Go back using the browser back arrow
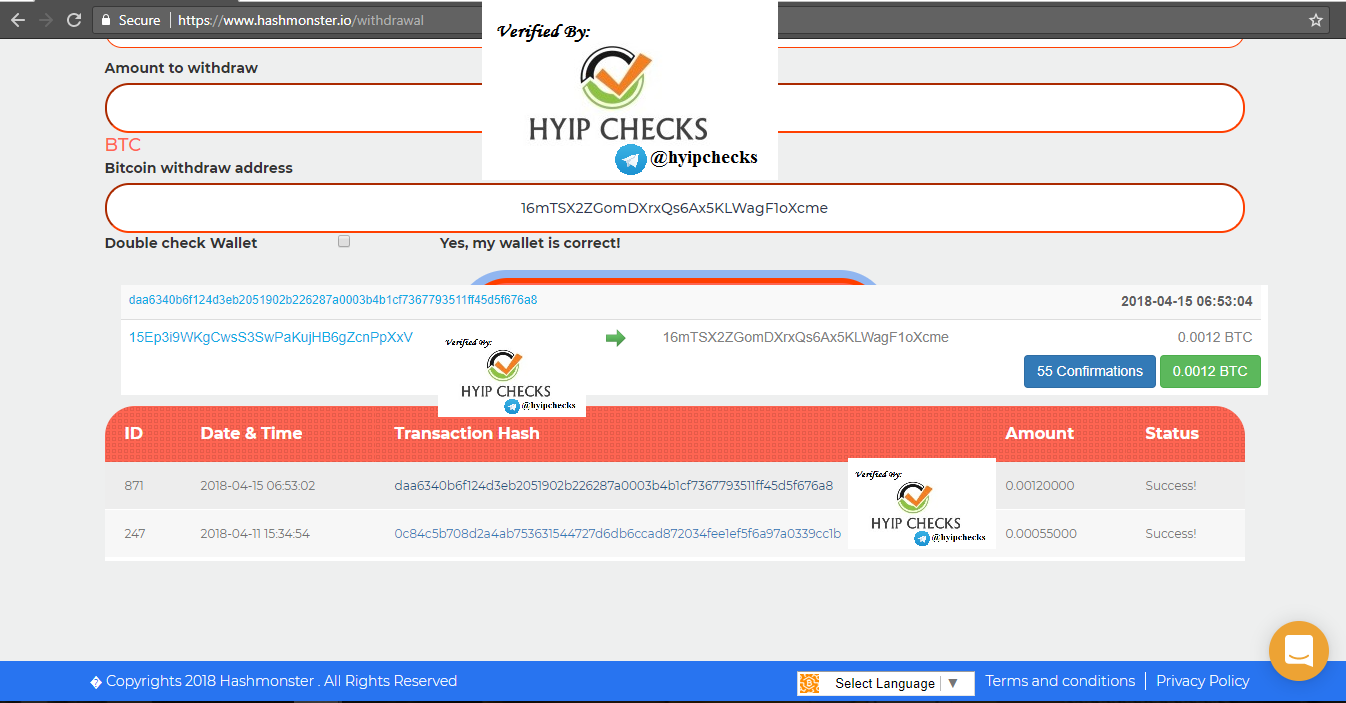The image size is (1346, 703). click(18, 20)
